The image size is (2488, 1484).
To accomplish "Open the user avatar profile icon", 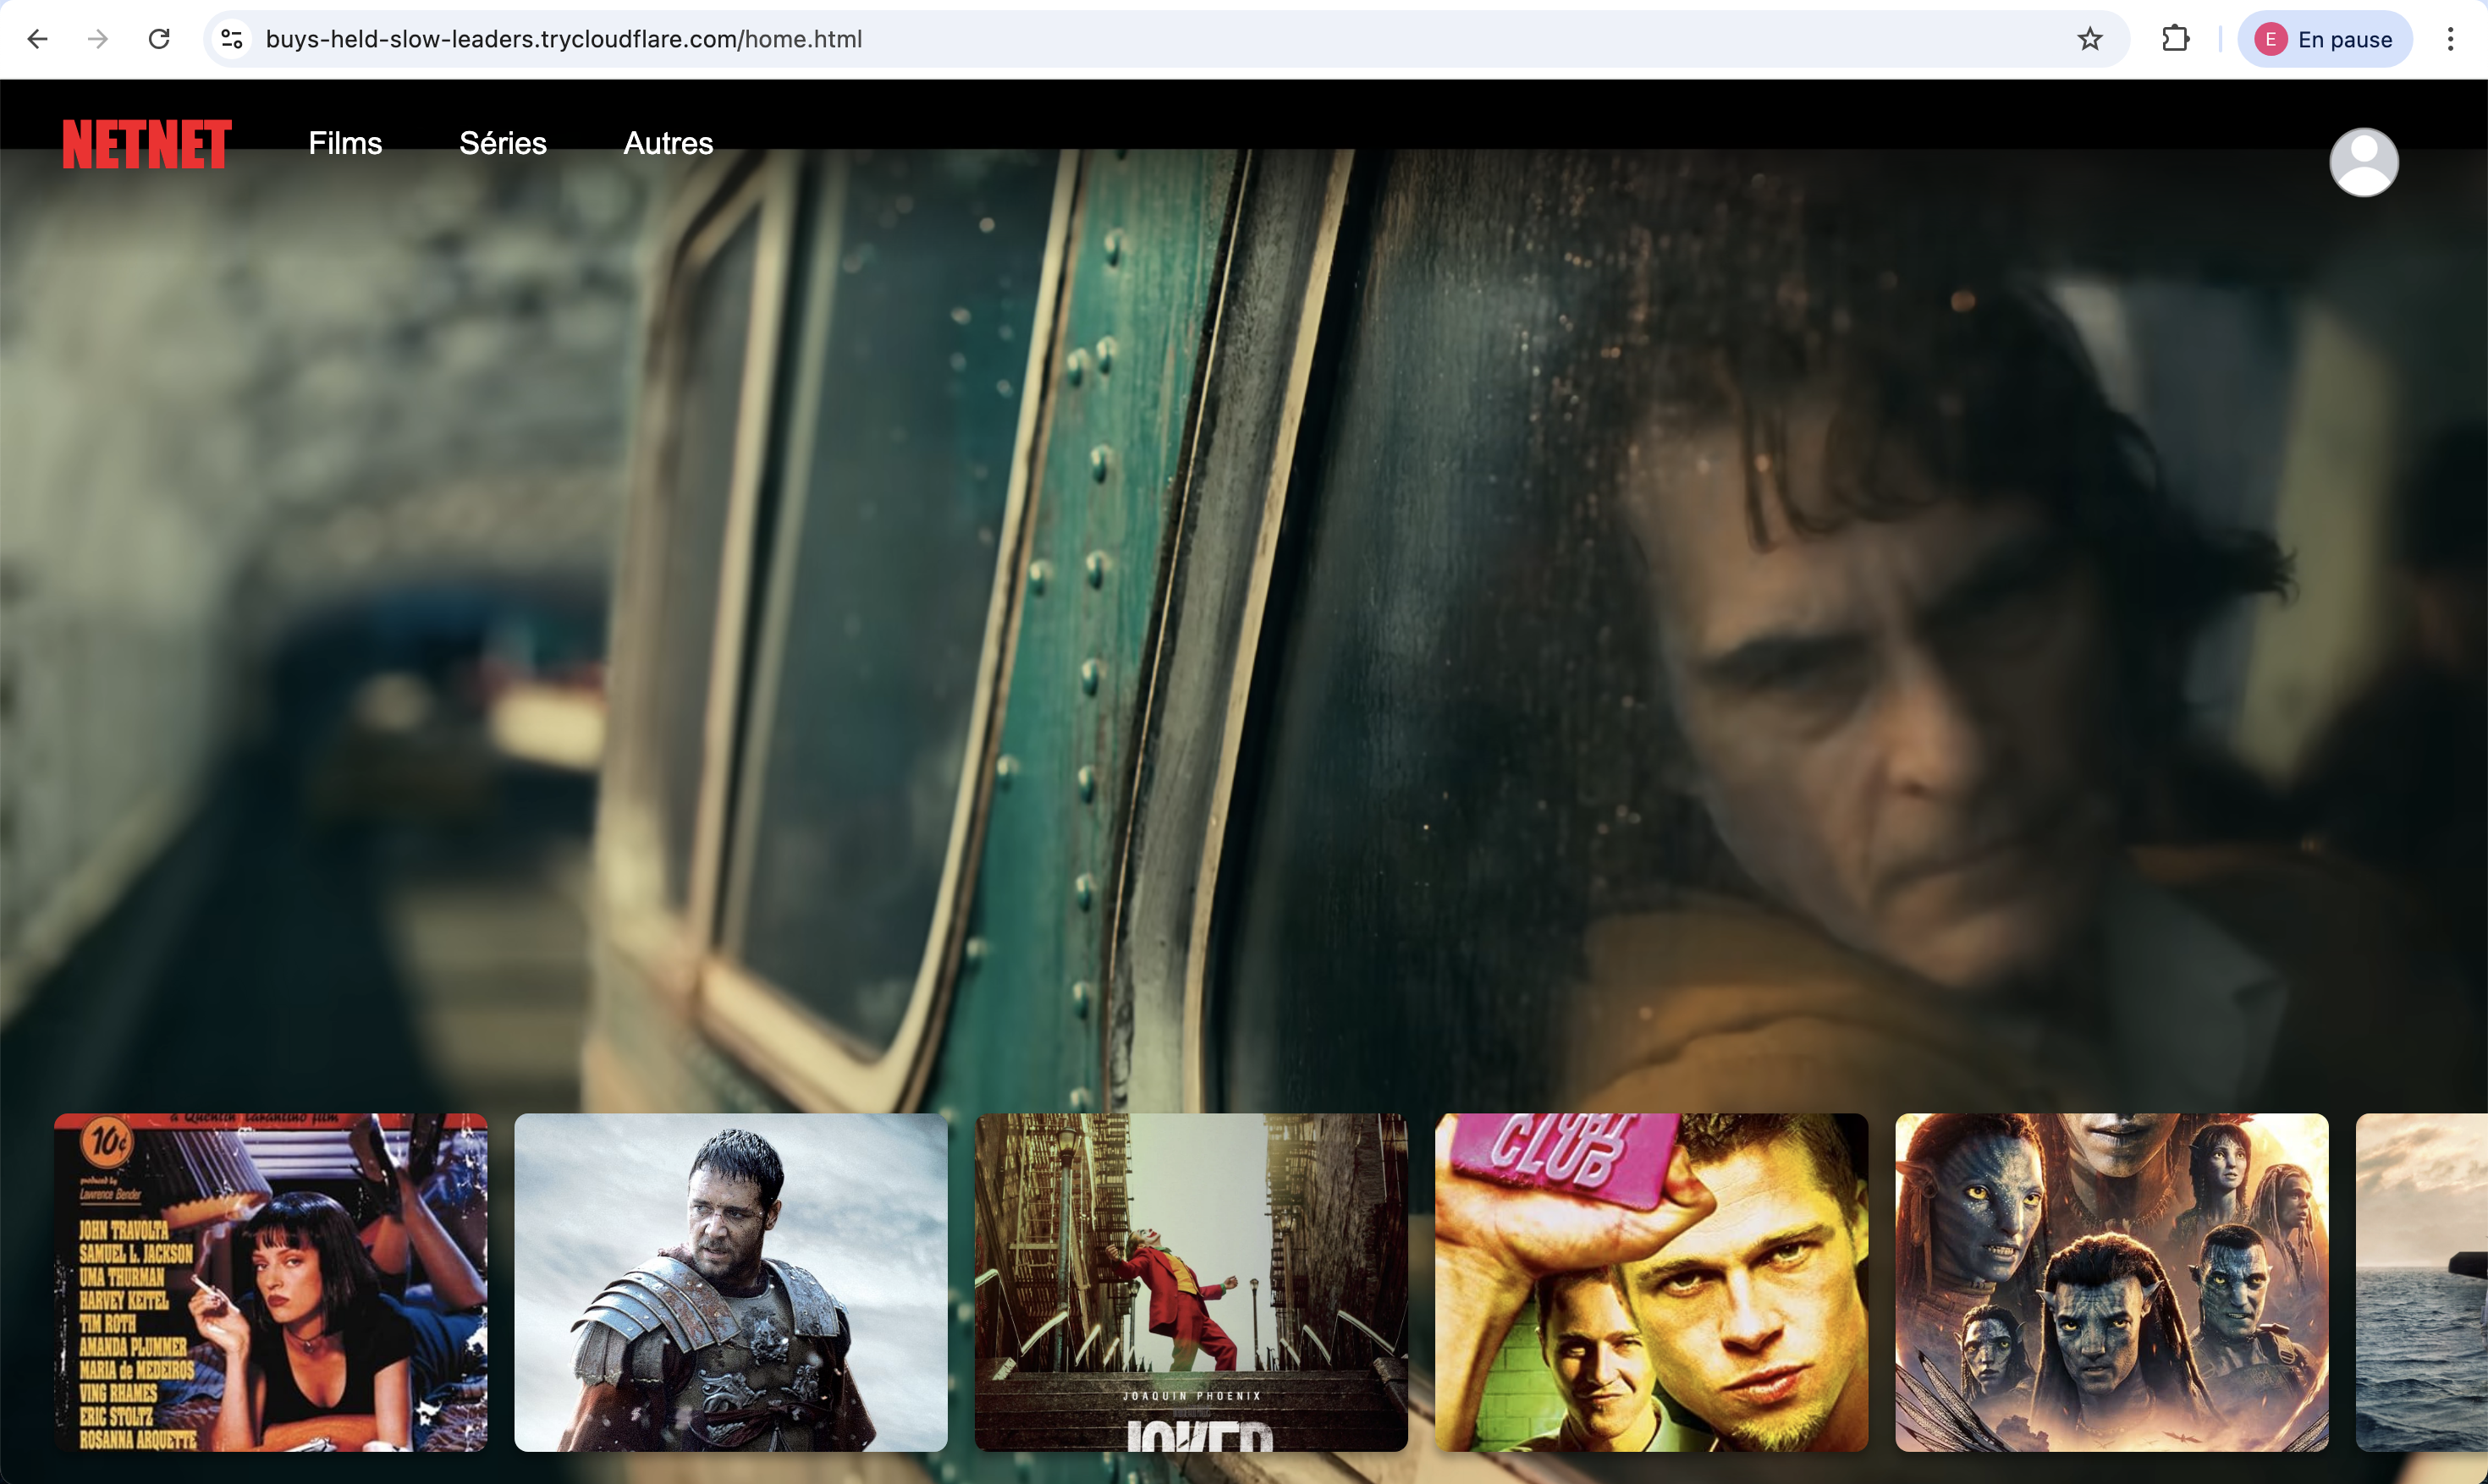I will [x=2363, y=162].
